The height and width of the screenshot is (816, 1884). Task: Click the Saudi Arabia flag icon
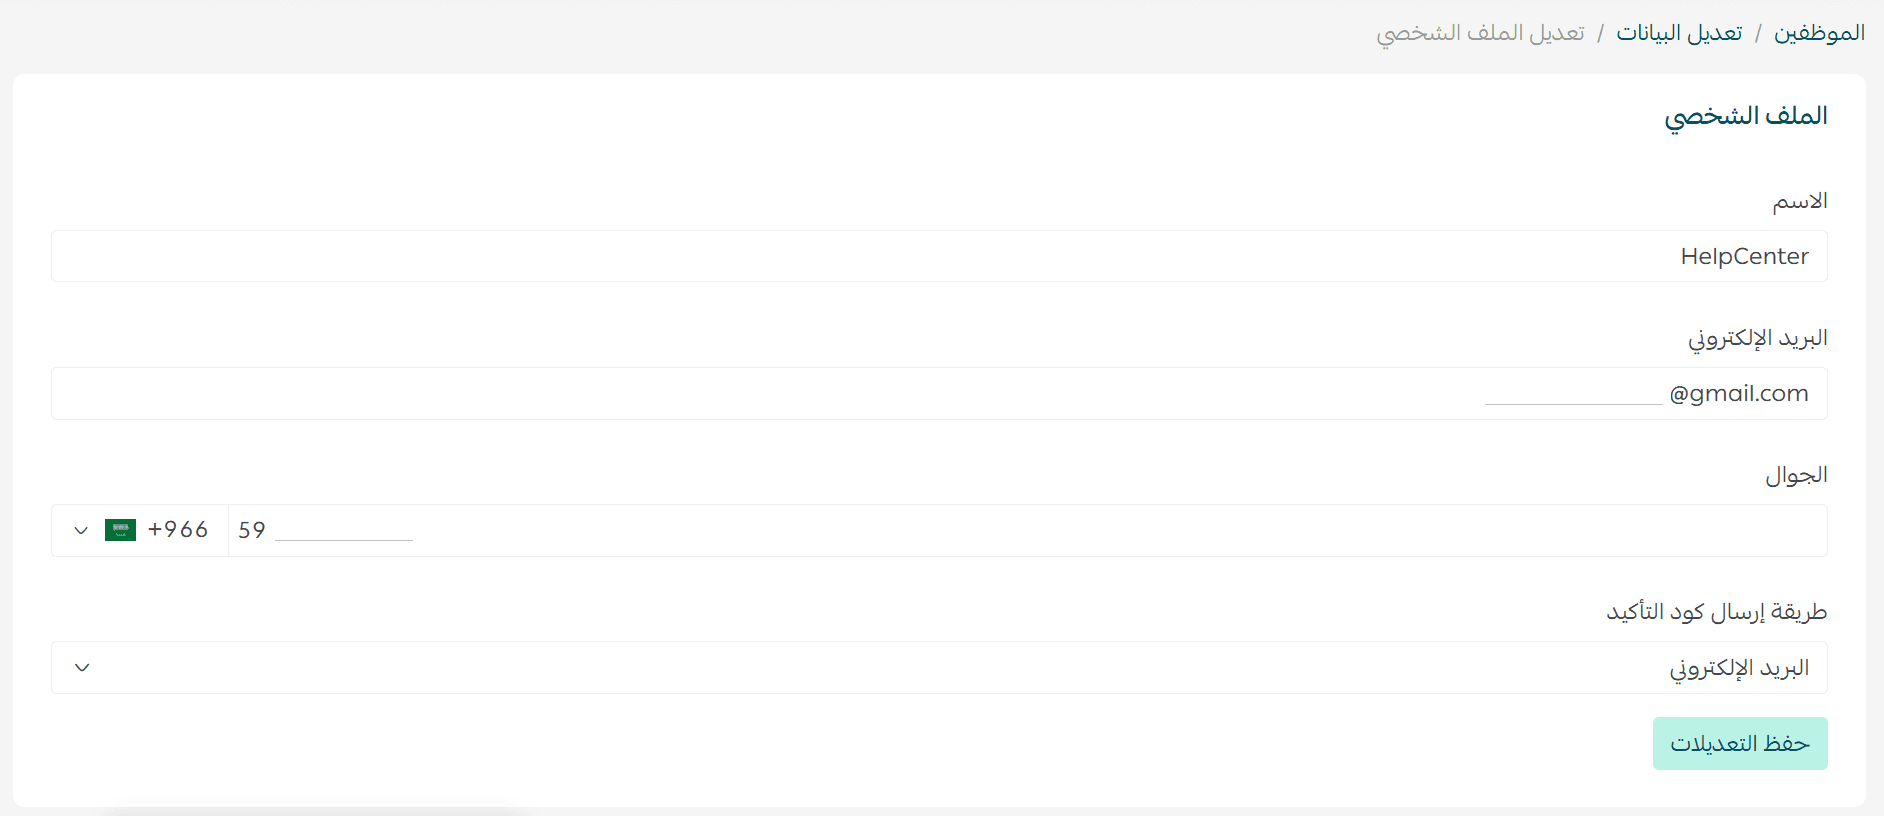click(120, 530)
